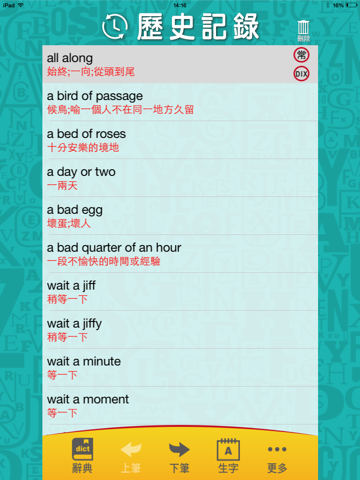Open 'a bed of roses' entry
Image resolution: width=360 pixels, height=480 pixels.
(180, 140)
